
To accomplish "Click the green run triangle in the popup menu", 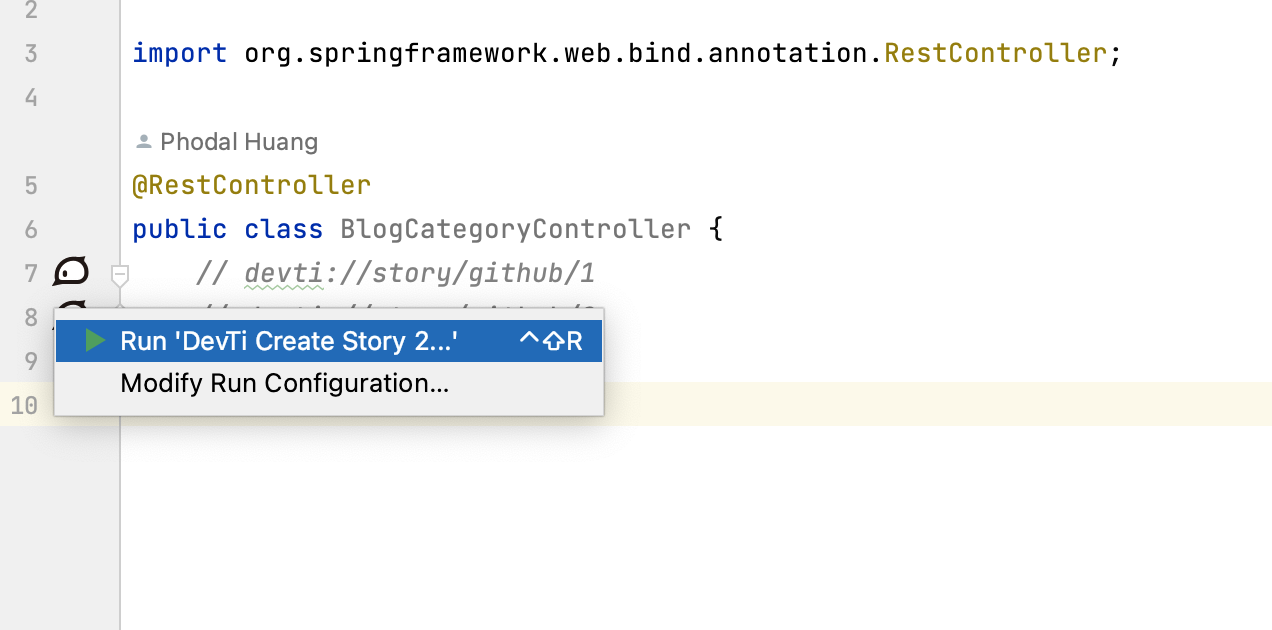I will point(95,340).
